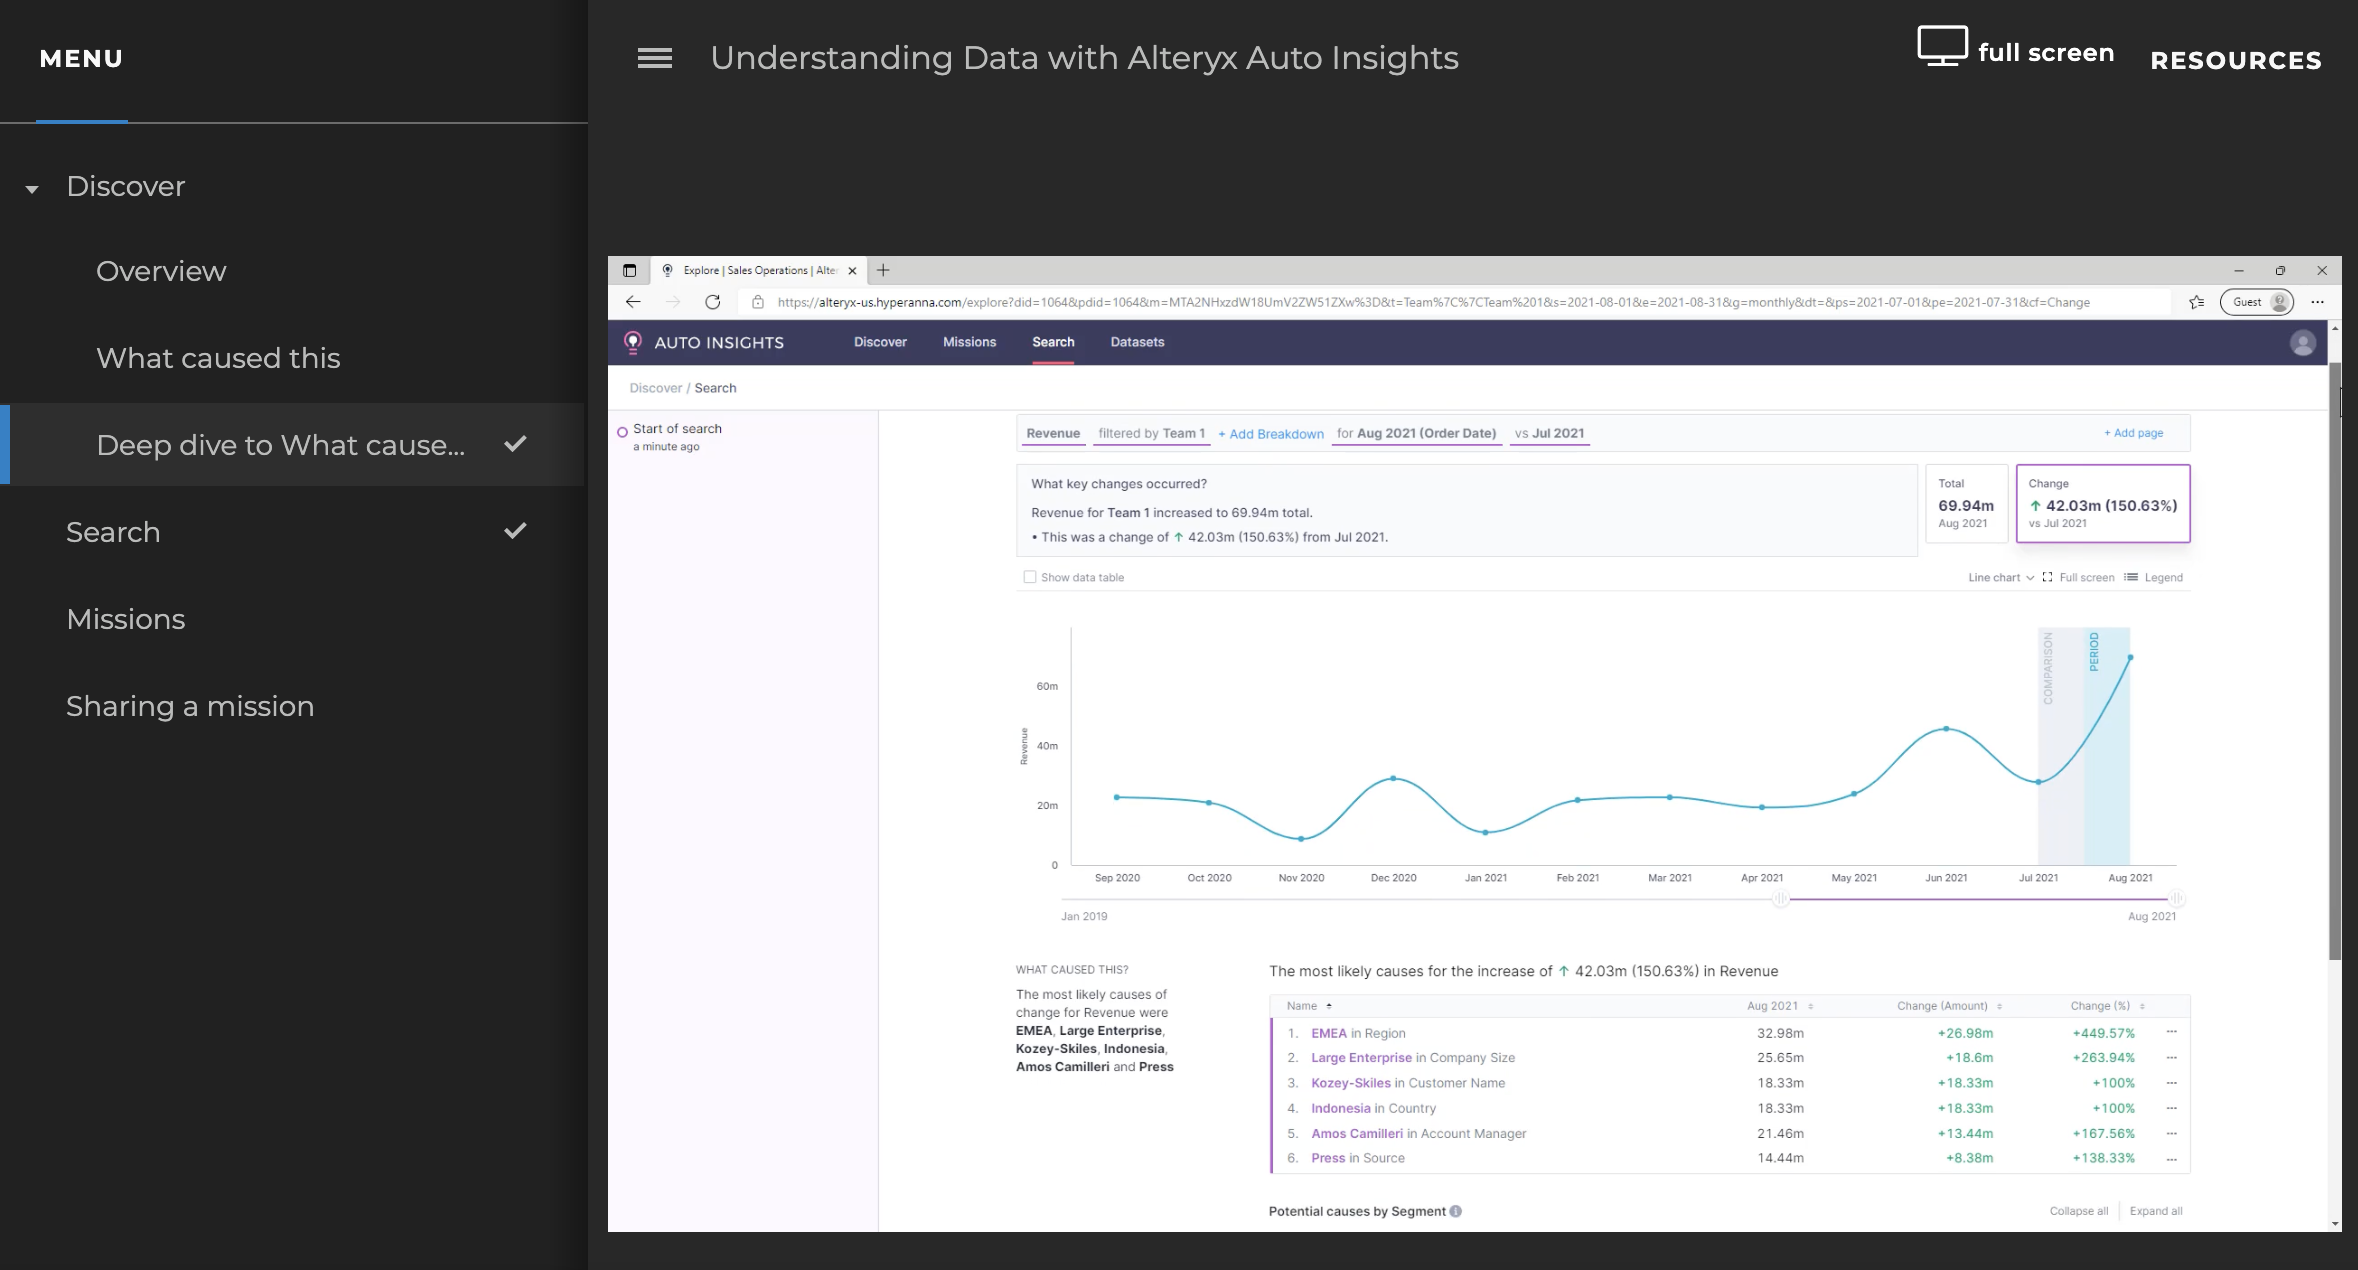Click the Auto Insights lightbulb logo
Viewport: 2358px width, 1270px height.
coord(635,342)
